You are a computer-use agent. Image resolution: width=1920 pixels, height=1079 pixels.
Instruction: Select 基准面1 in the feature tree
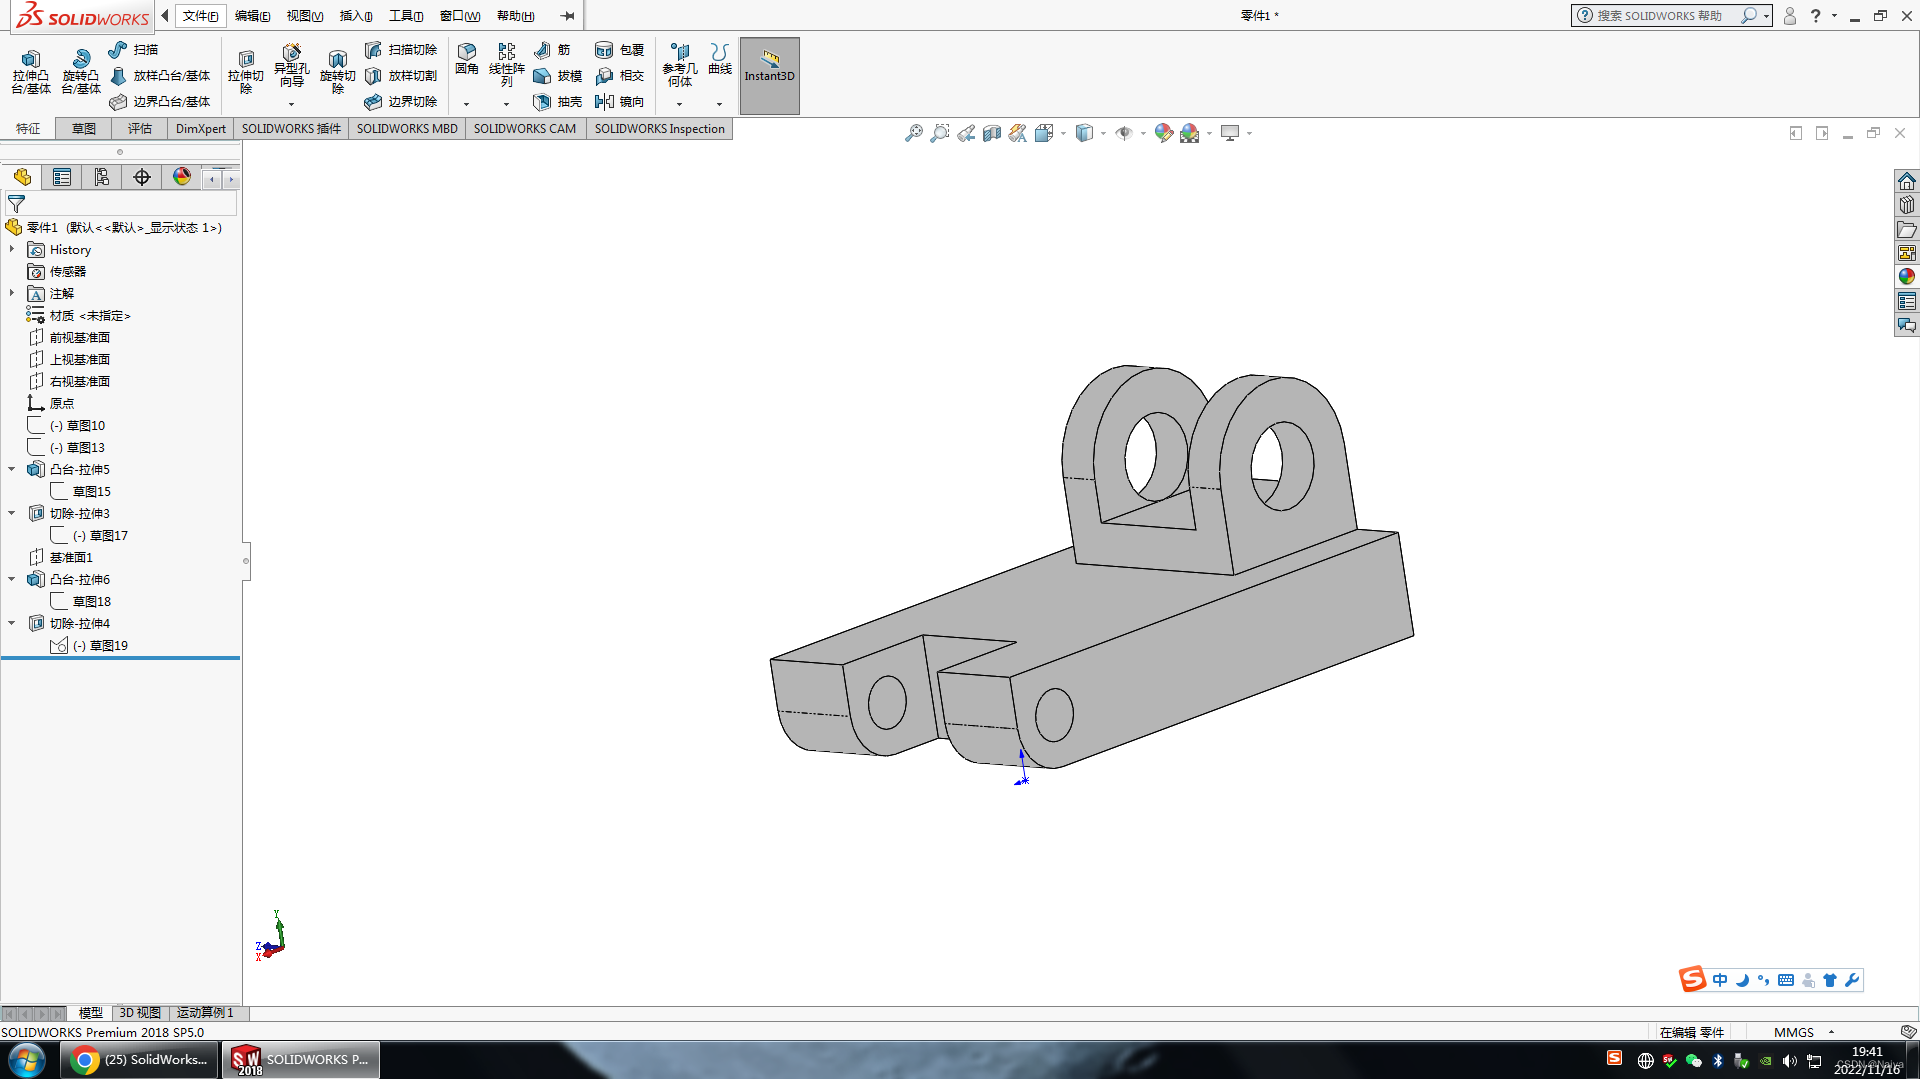pyautogui.click(x=71, y=557)
